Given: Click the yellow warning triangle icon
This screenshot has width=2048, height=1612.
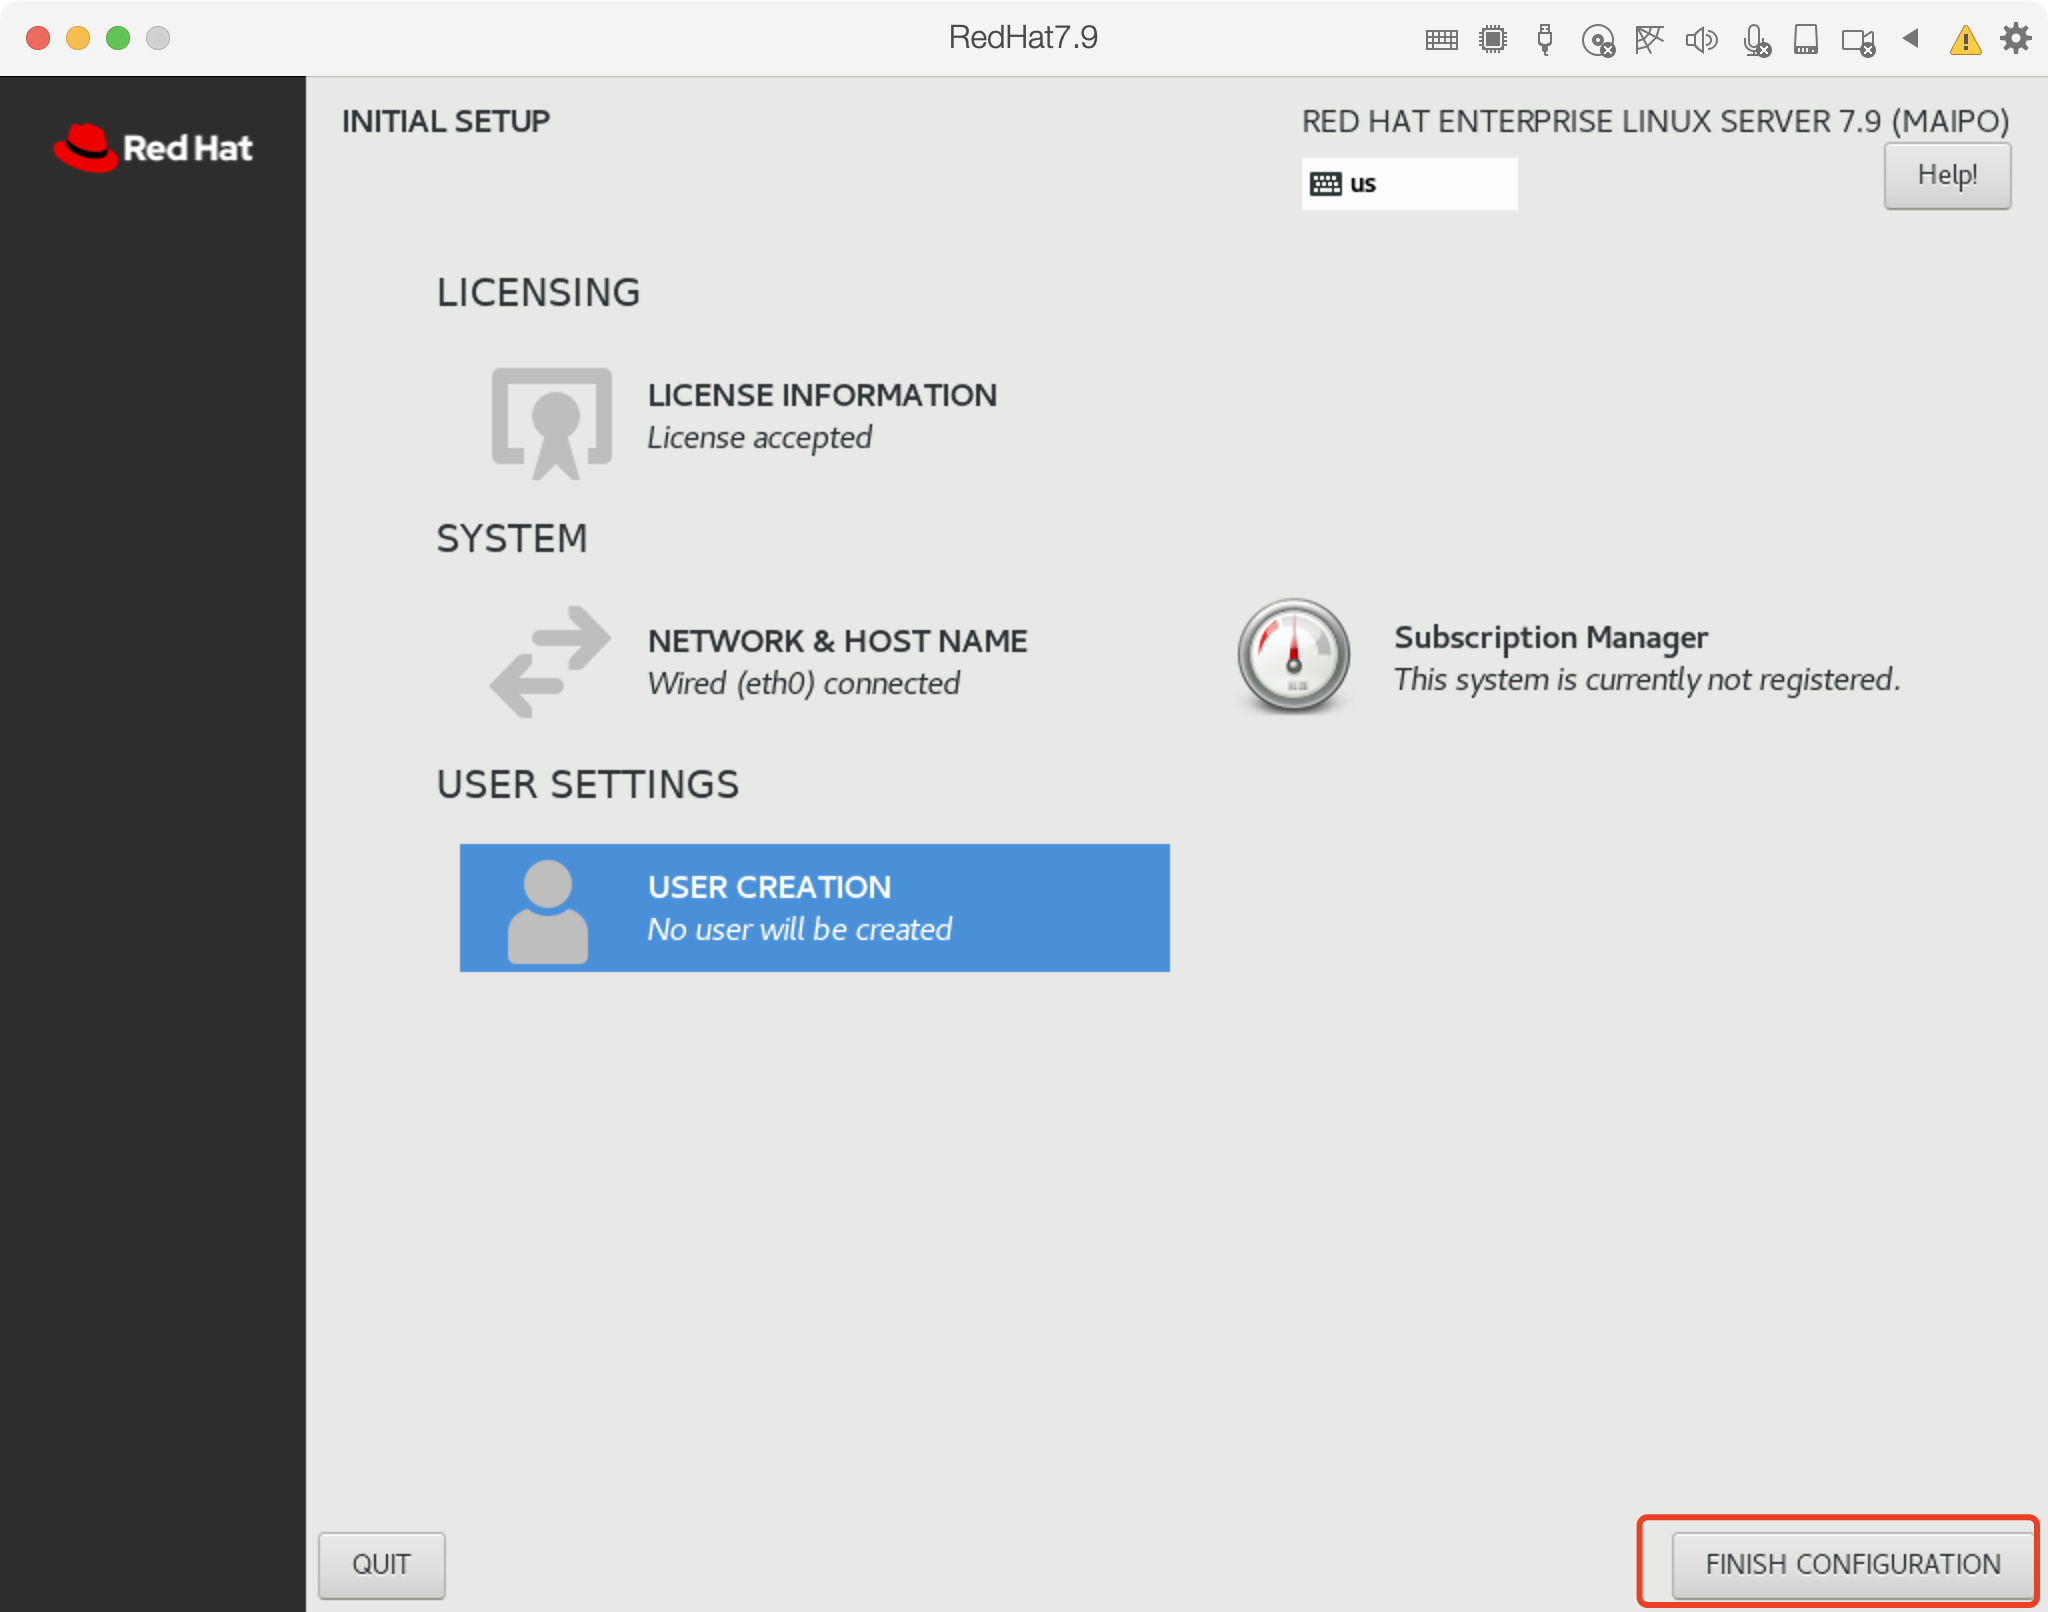Looking at the screenshot, I should [1965, 41].
